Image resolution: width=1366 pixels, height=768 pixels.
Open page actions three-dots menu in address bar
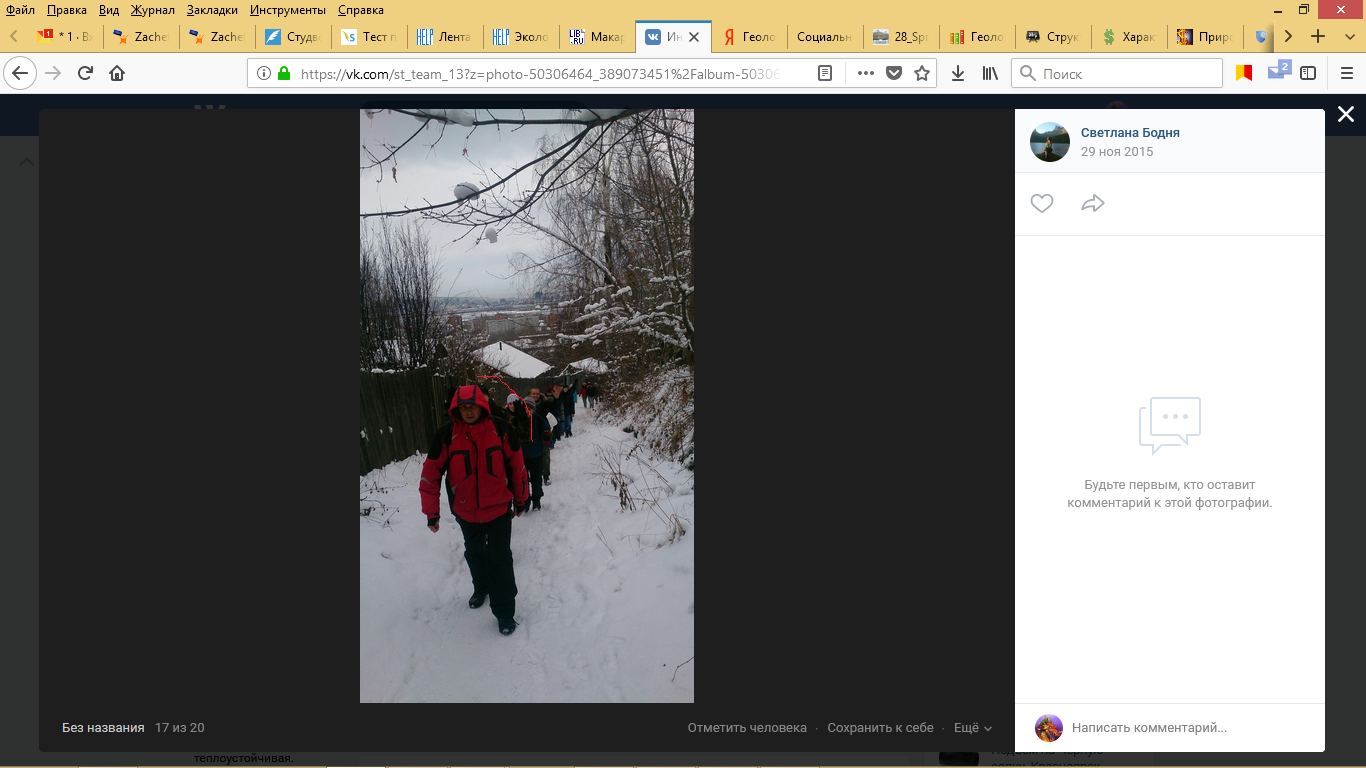pyautogui.click(x=866, y=73)
